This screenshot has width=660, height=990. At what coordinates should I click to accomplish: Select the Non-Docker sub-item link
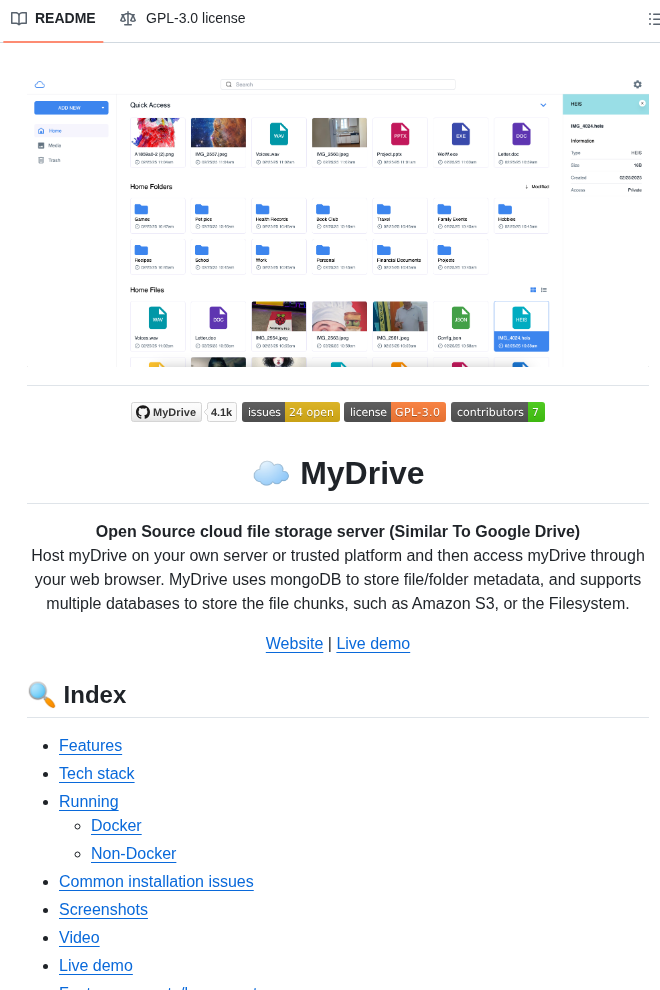click(133, 854)
